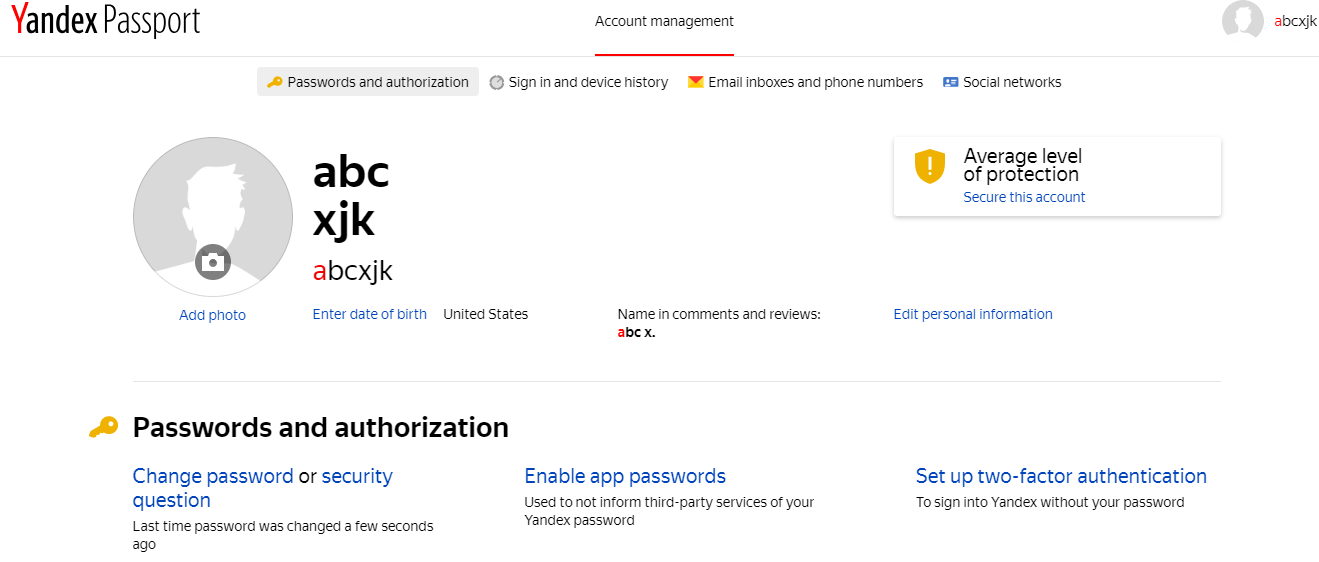Click the camera icon on profile photo
The height and width of the screenshot is (562, 1319).
[212, 262]
